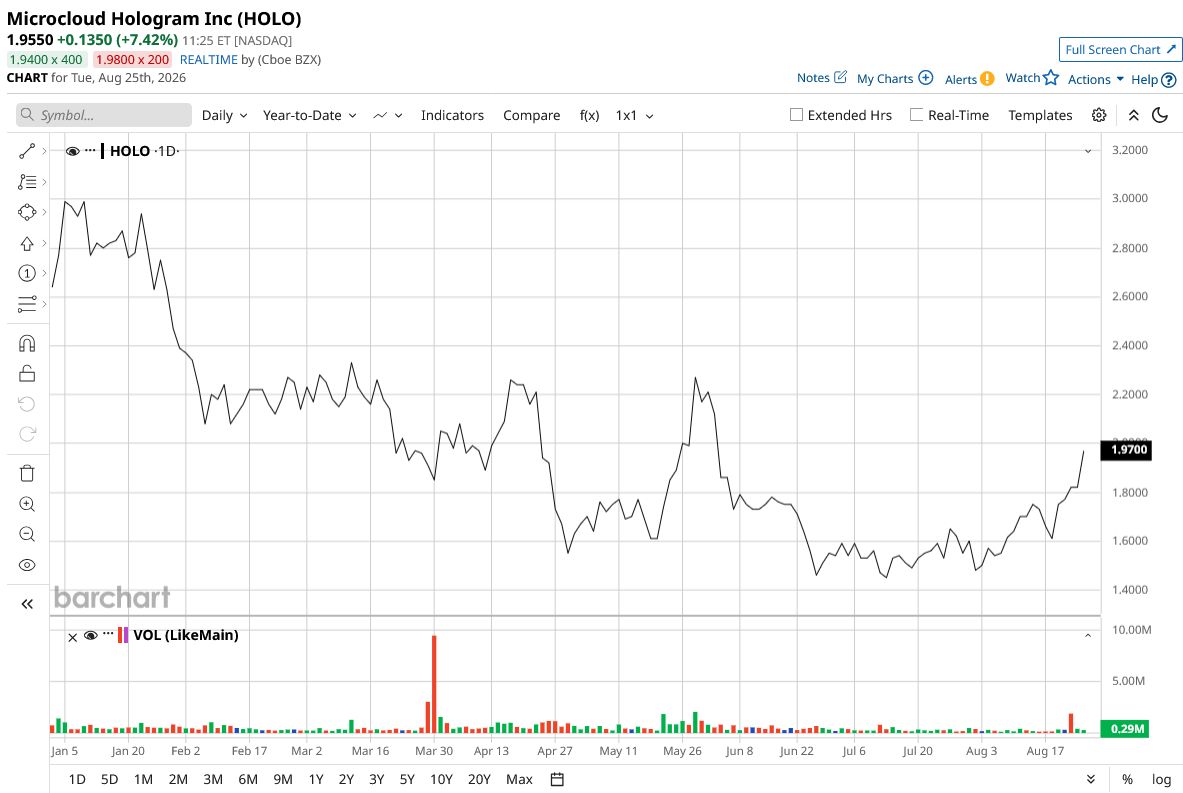Remove the VOL indicator with X

(x=72, y=638)
